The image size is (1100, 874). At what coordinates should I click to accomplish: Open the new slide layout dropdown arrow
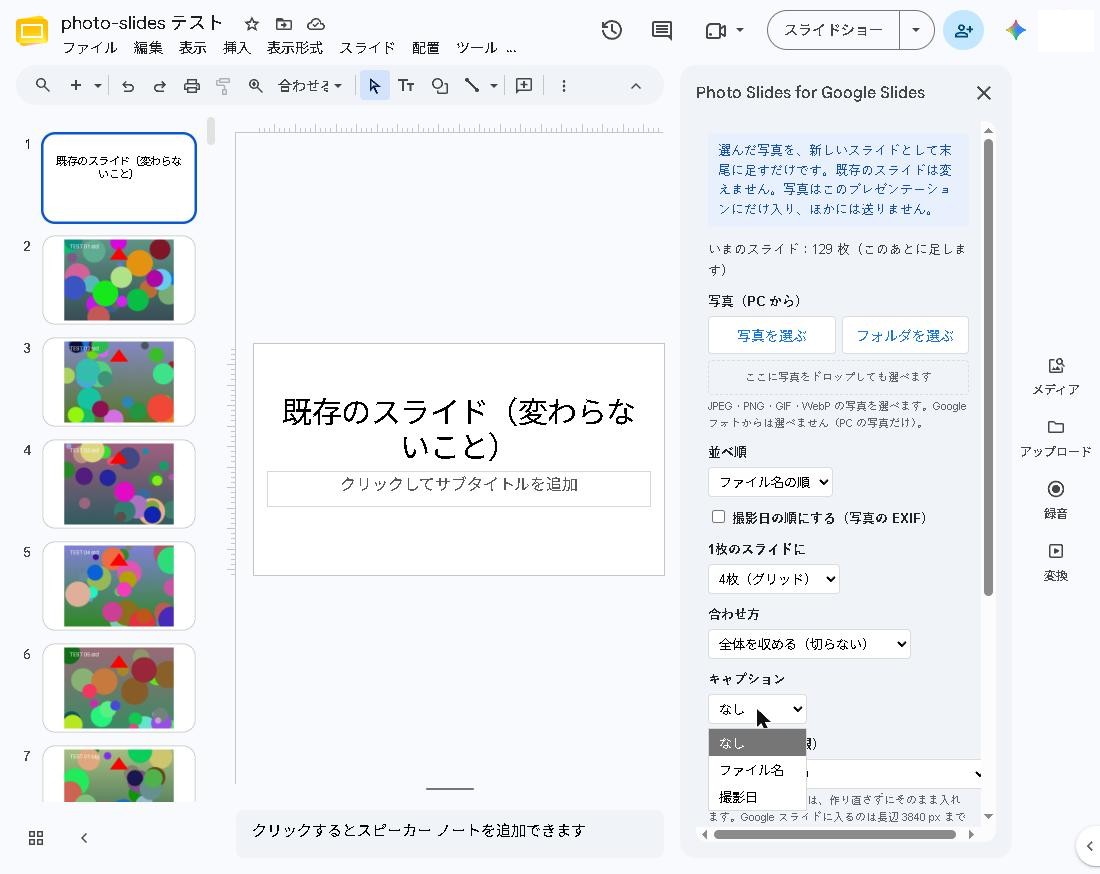click(x=98, y=86)
